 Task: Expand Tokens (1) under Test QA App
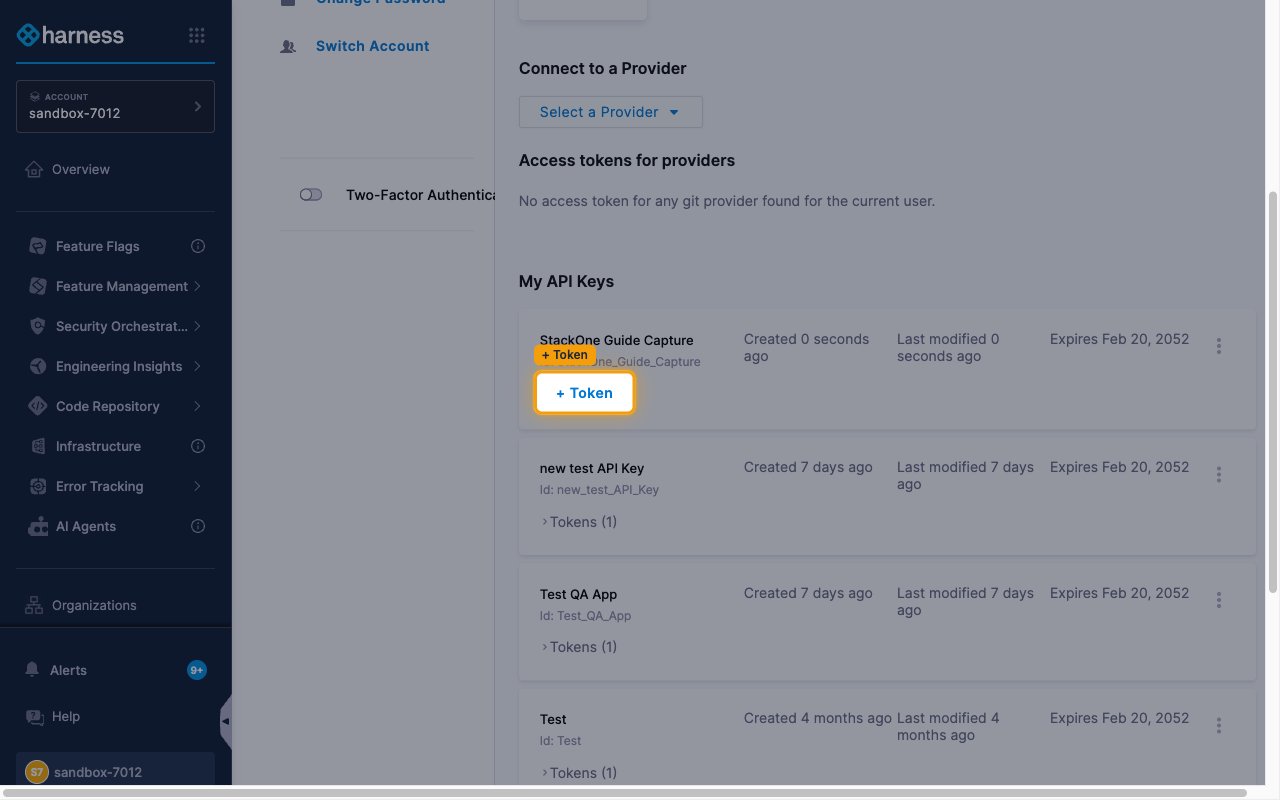[579, 647]
